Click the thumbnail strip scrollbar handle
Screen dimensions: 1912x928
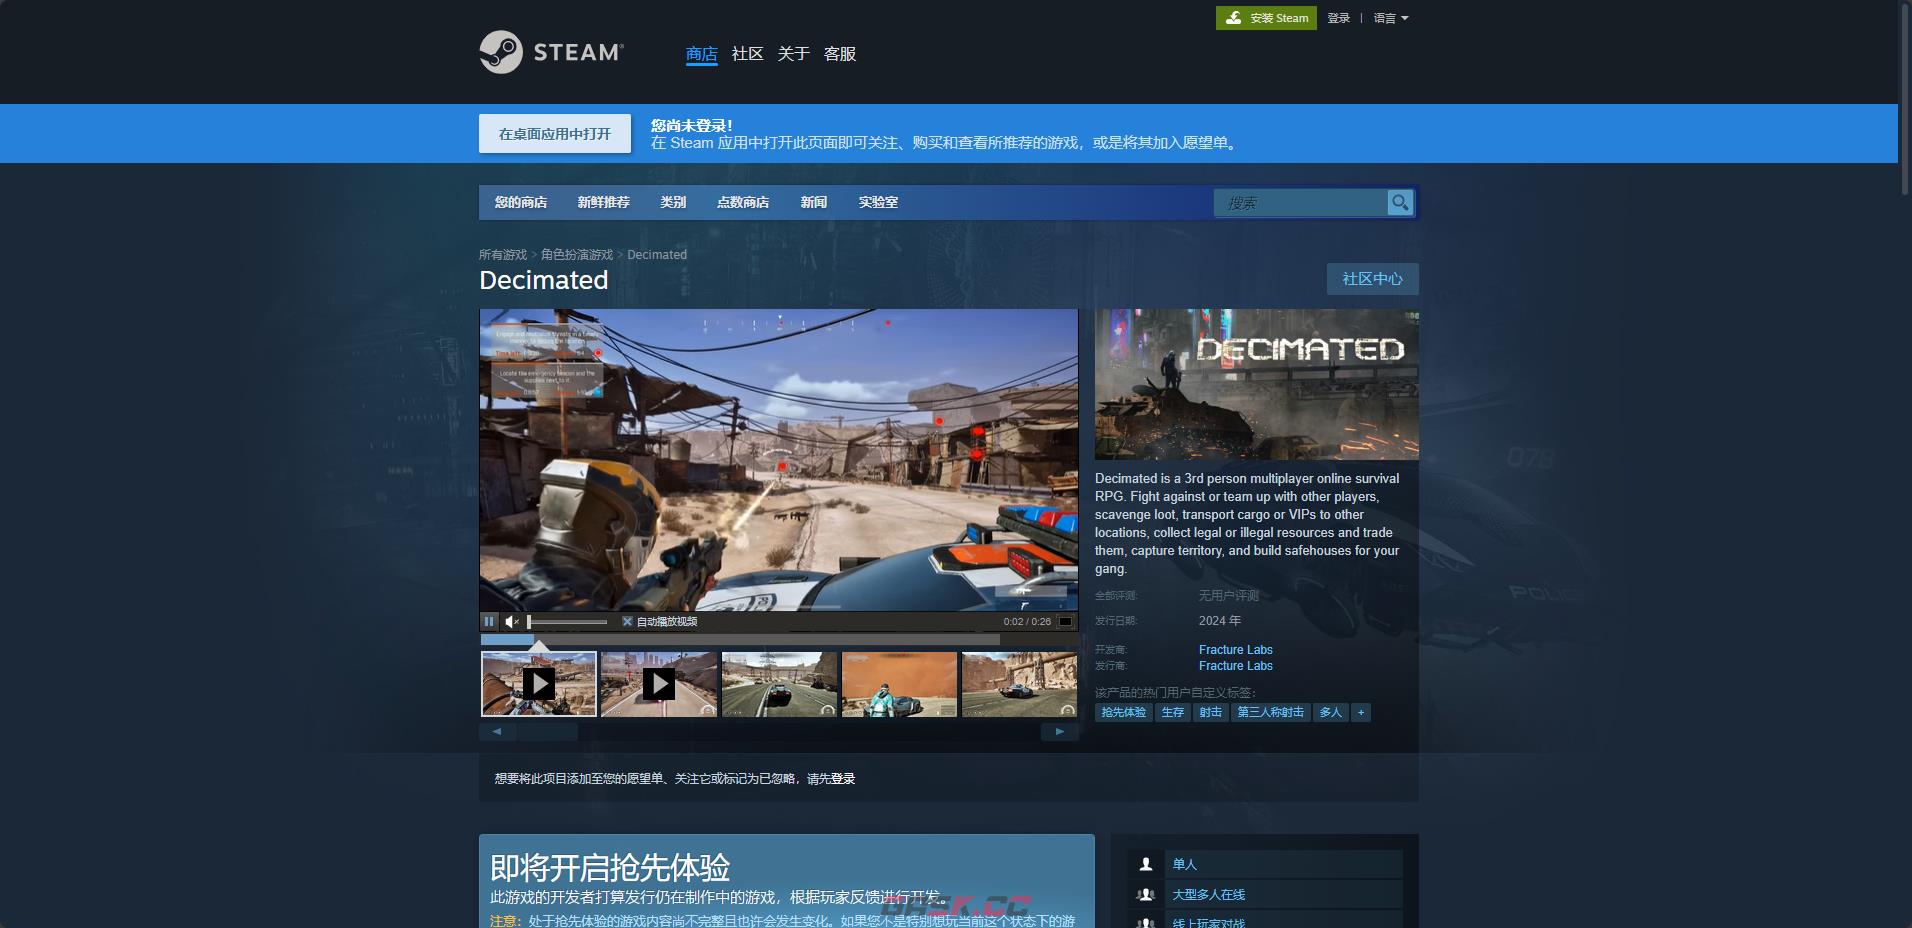548,732
